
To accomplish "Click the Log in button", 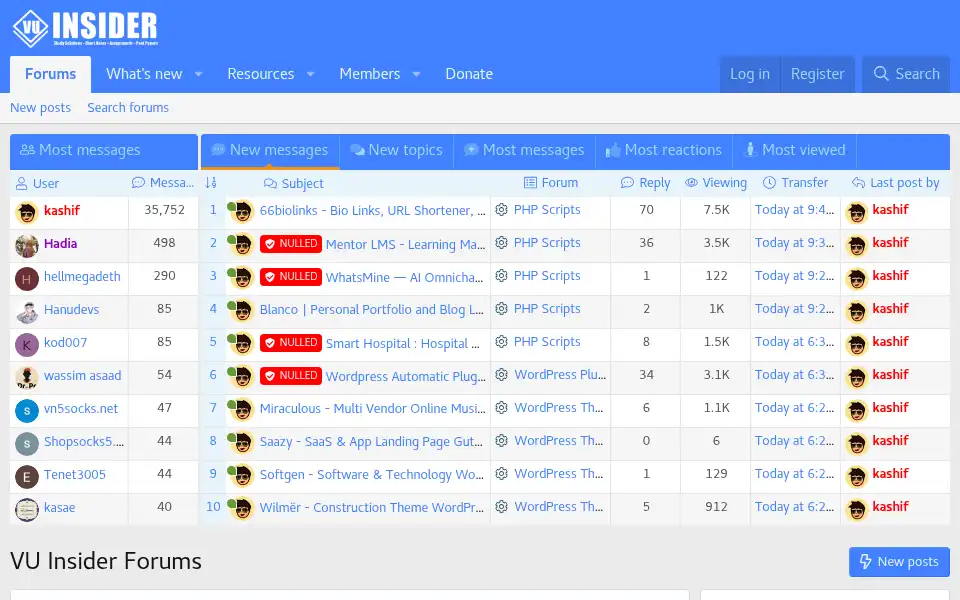I will [x=750, y=74].
